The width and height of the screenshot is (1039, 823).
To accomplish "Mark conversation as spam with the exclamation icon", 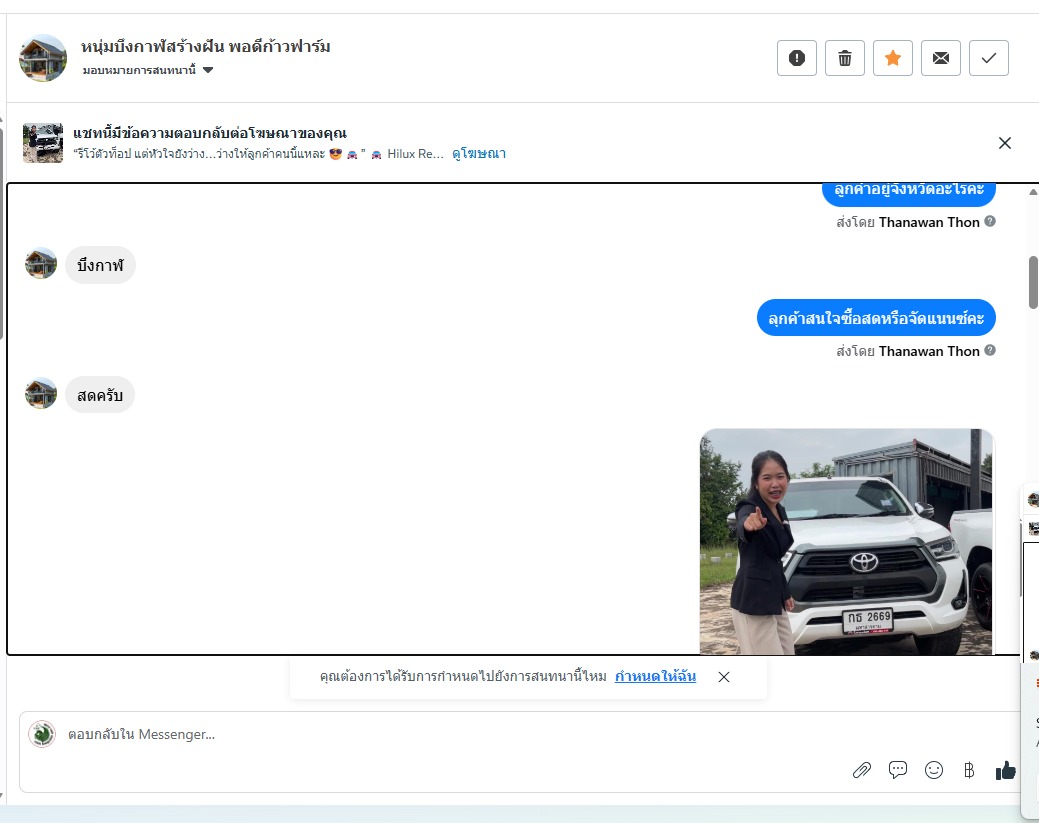I will pos(796,58).
